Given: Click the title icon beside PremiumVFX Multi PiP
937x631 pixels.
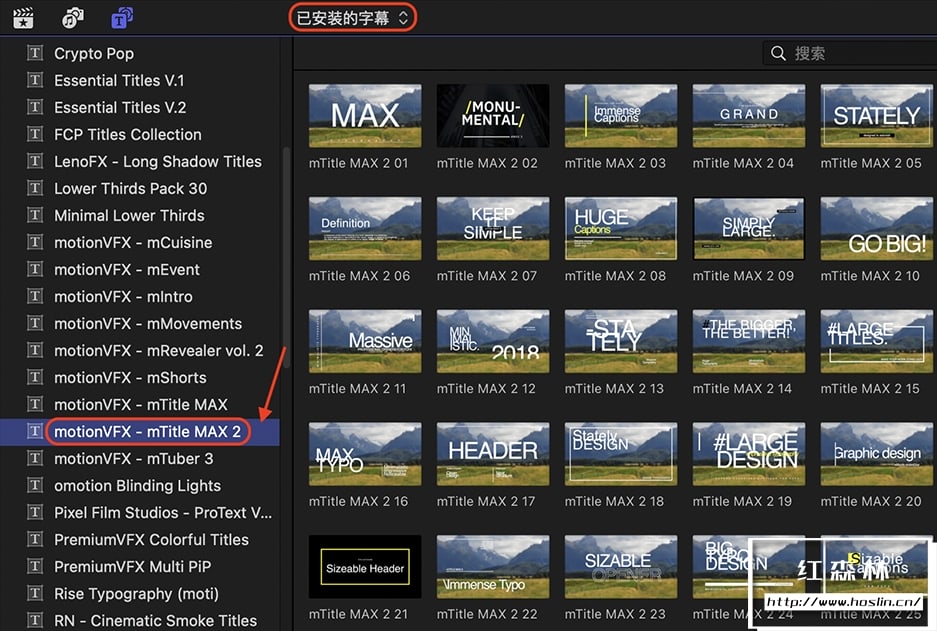Looking at the screenshot, I should pyautogui.click(x=35, y=566).
